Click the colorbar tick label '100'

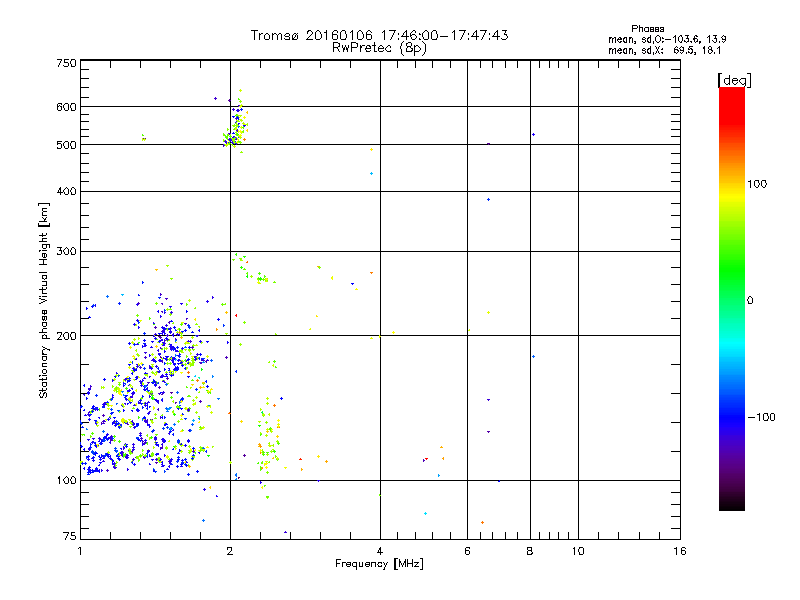tap(757, 184)
